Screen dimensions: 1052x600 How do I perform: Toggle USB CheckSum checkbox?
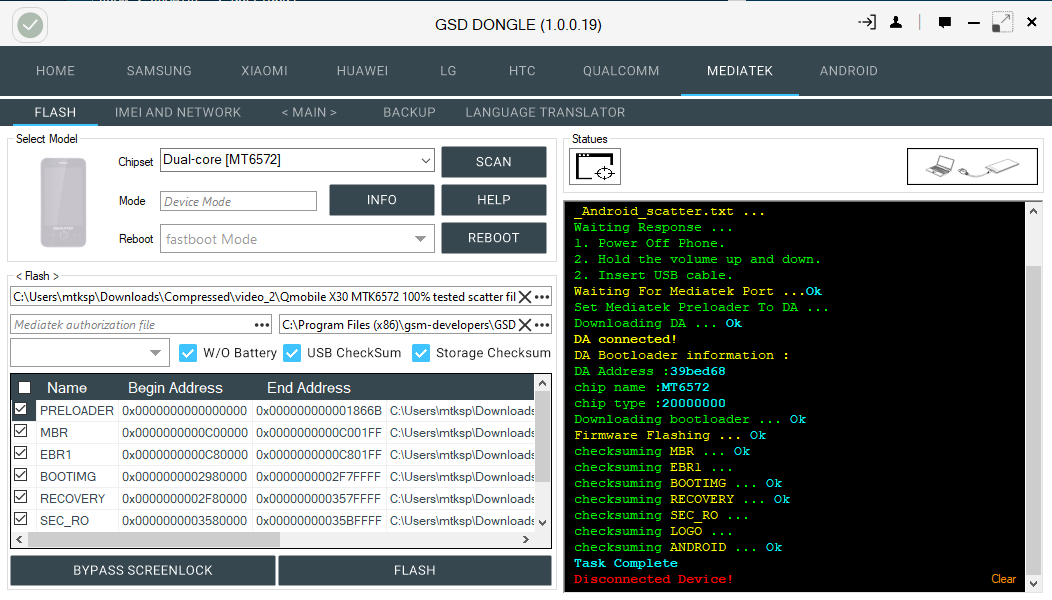292,353
